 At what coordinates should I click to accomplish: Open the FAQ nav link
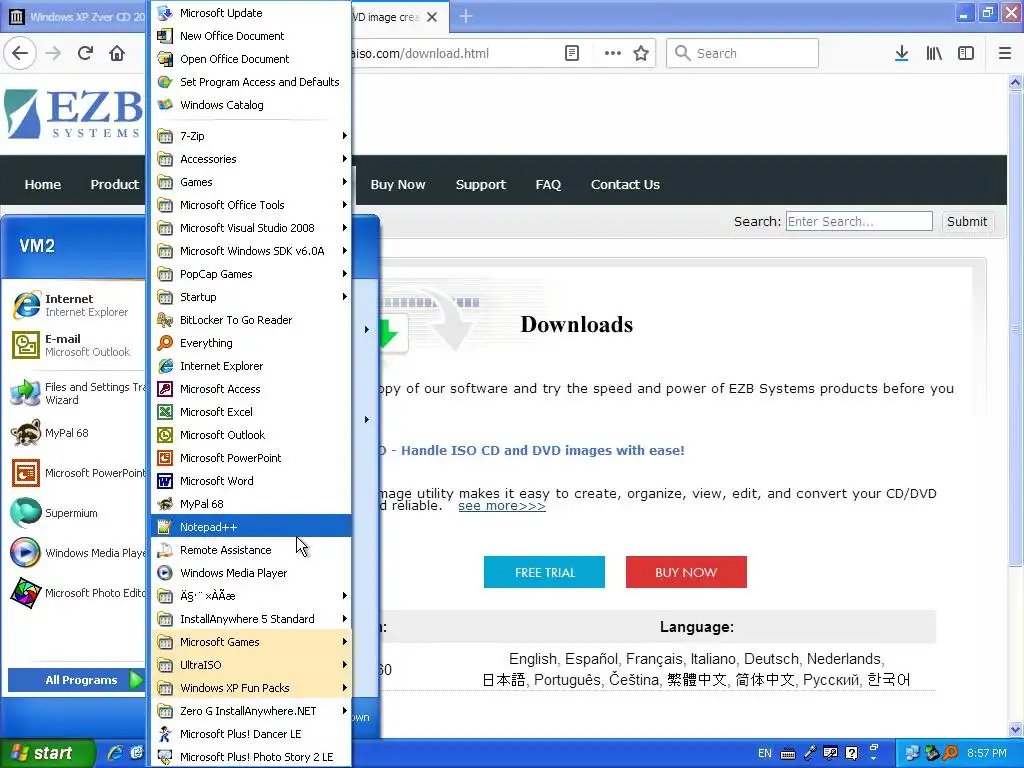tap(548, 185)
